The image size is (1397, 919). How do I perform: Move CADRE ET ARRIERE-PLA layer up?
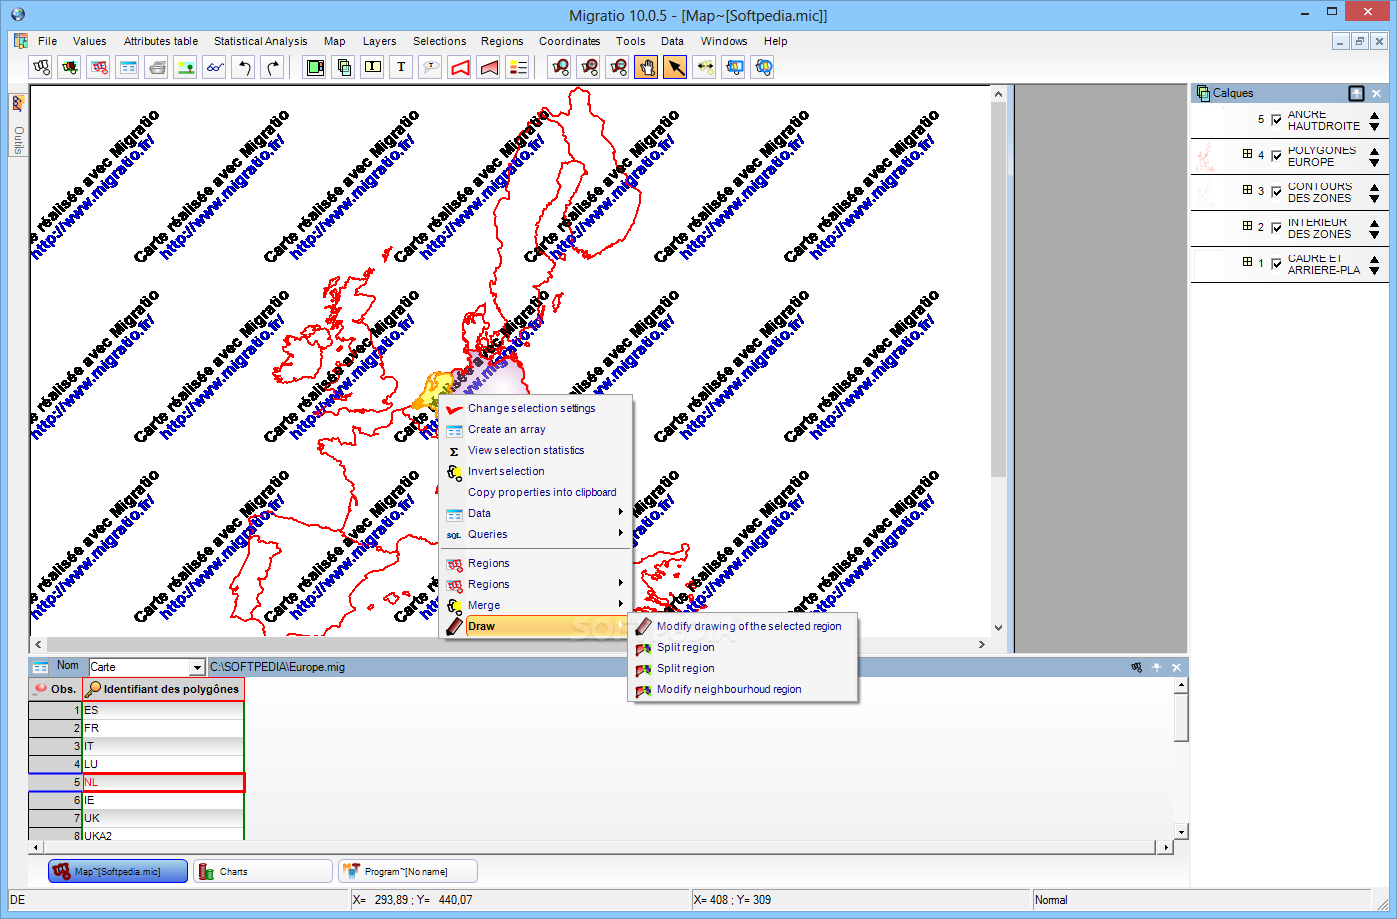(1374, 259)
